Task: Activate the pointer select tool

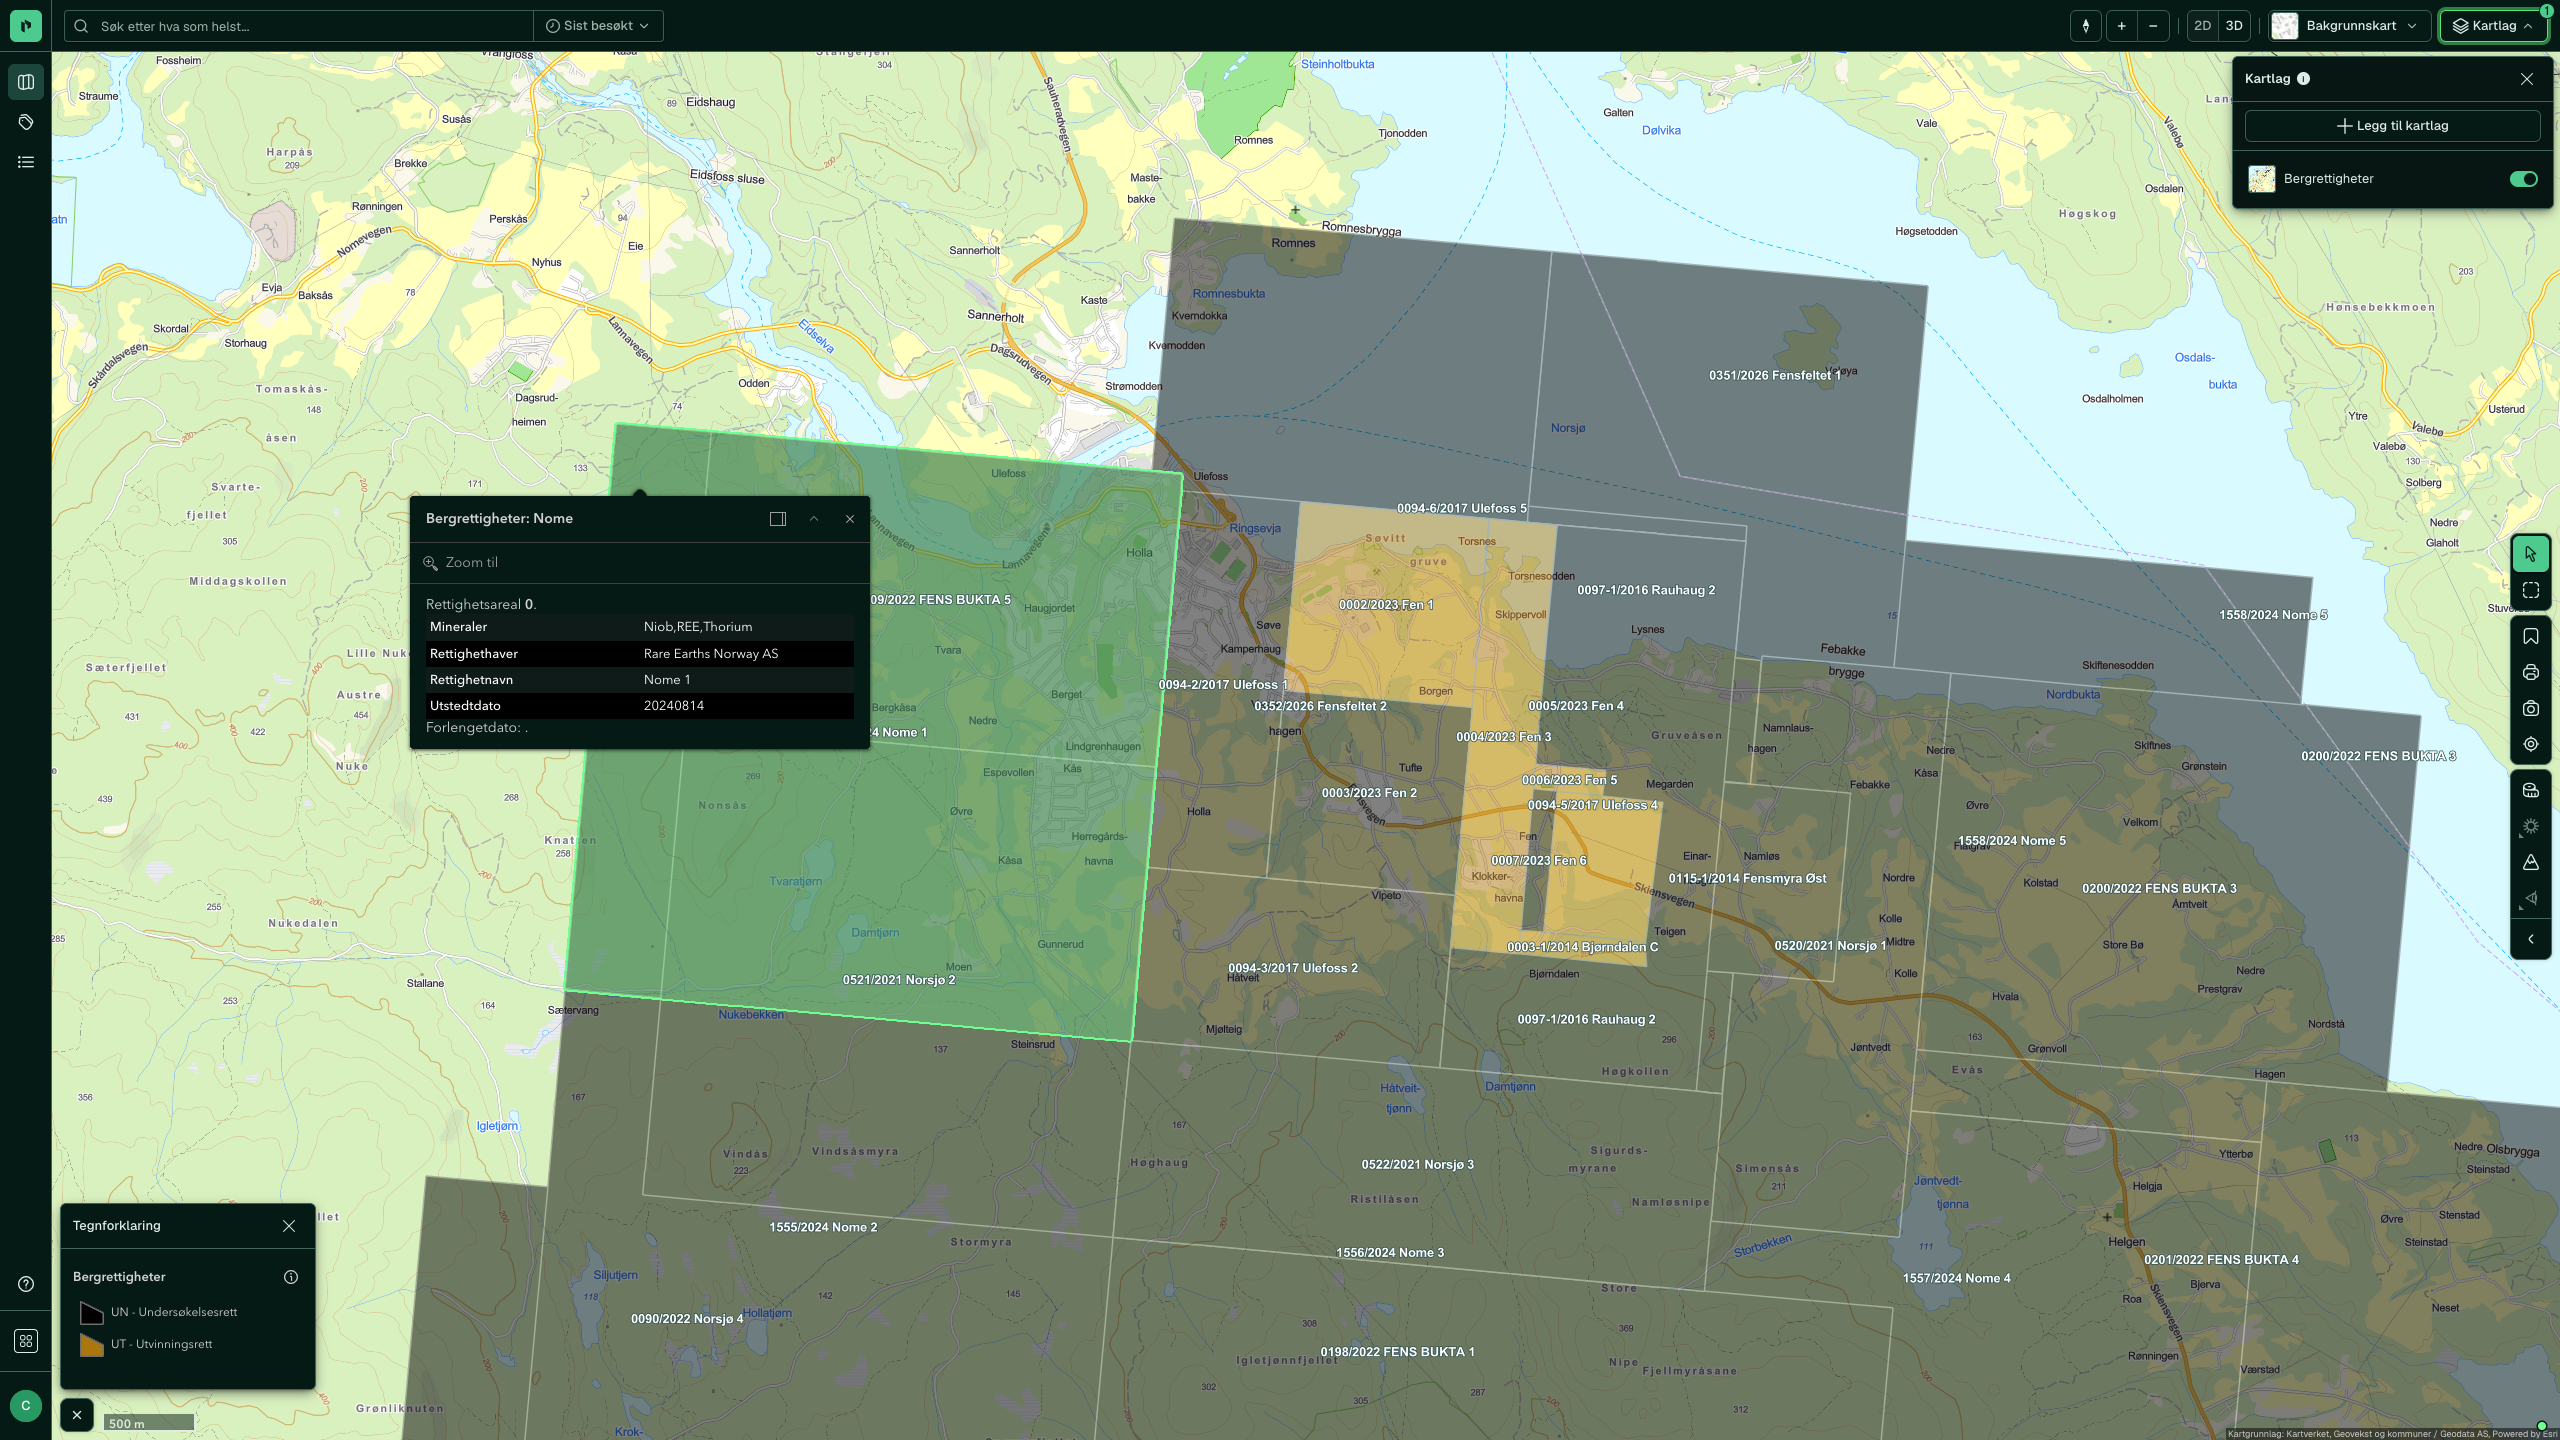Action: [x=2531, y=554]
